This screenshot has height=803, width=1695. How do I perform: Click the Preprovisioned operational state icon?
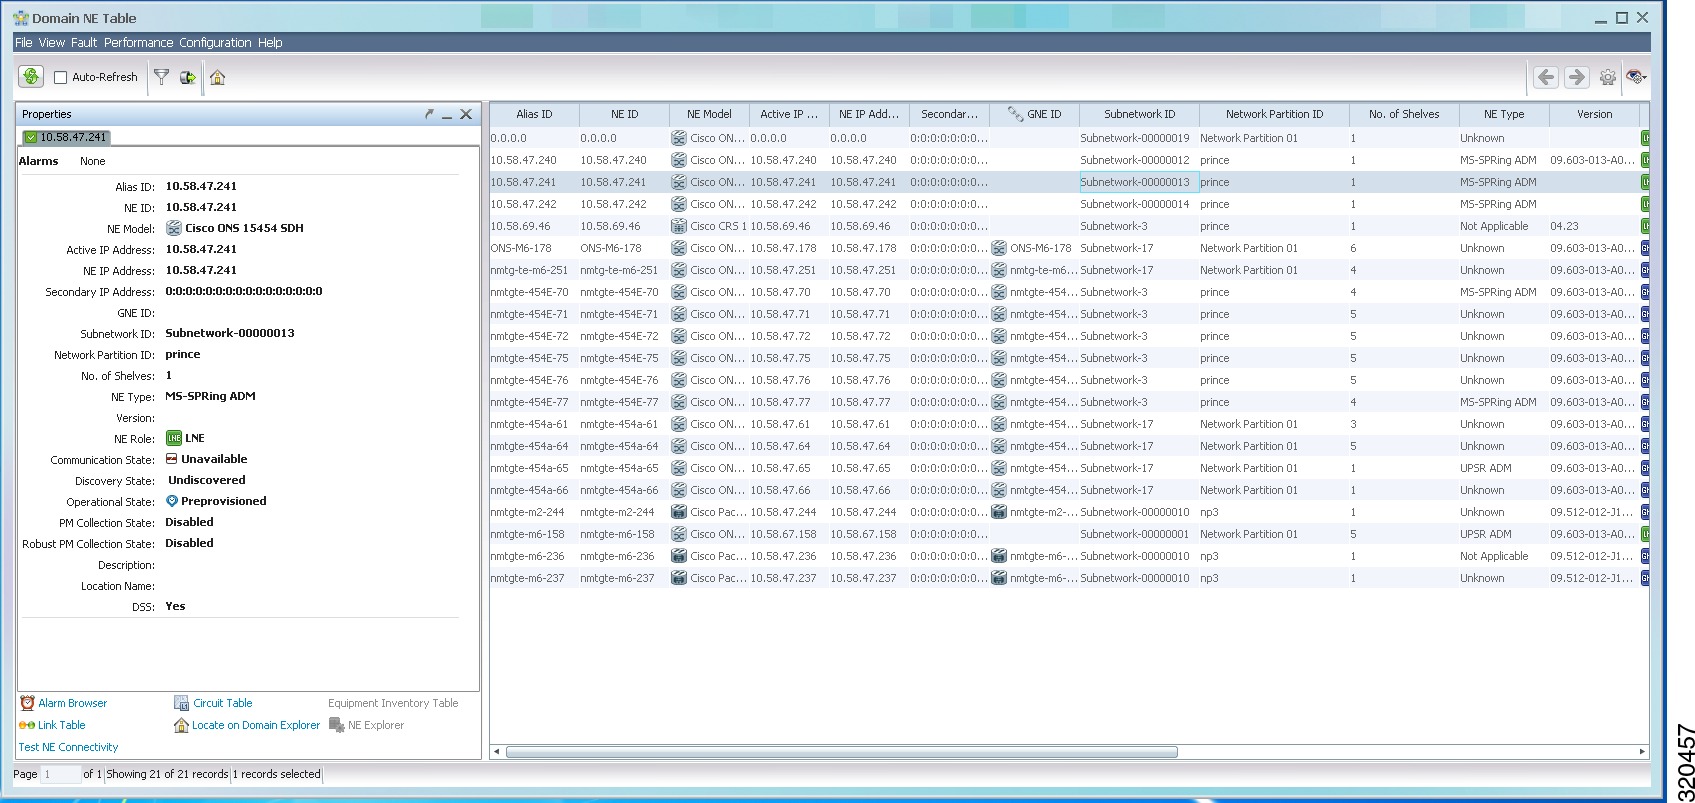pyautogui.click(x=172, y=501)
